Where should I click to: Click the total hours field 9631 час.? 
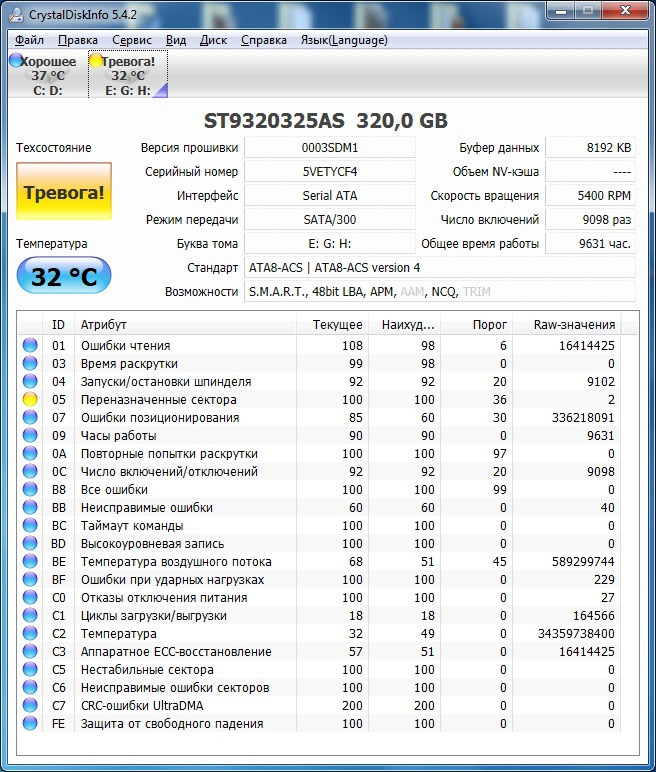tap(590, 244)
